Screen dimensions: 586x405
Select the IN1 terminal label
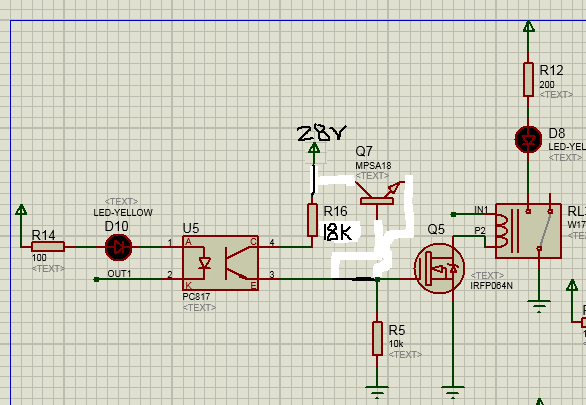coord(481,210)
